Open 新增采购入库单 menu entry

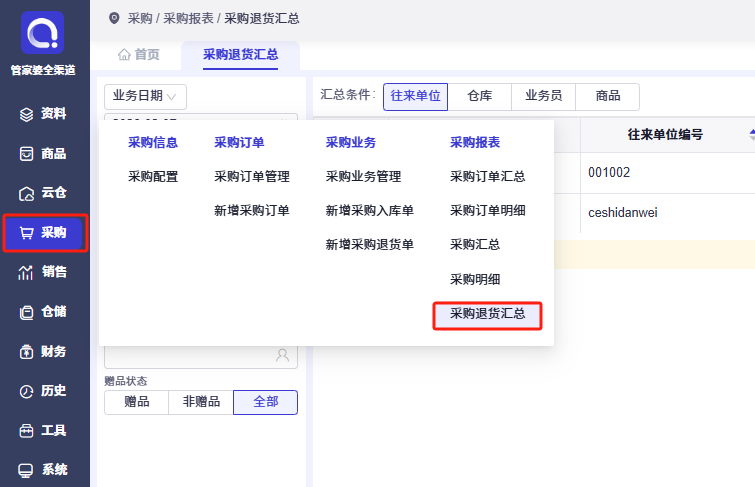tap(370, 211)
